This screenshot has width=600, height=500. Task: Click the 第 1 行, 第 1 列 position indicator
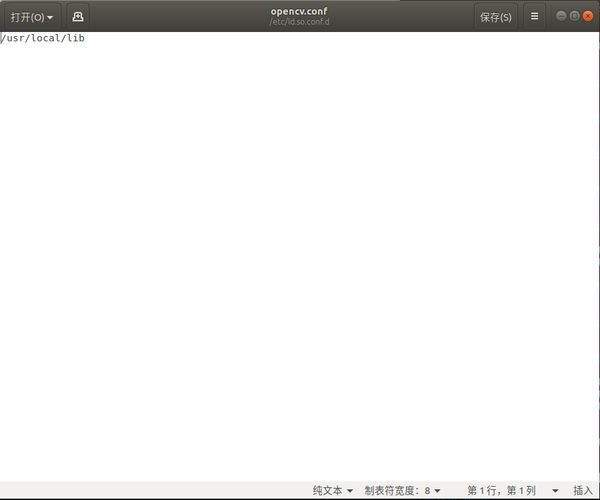click(501, 490)
